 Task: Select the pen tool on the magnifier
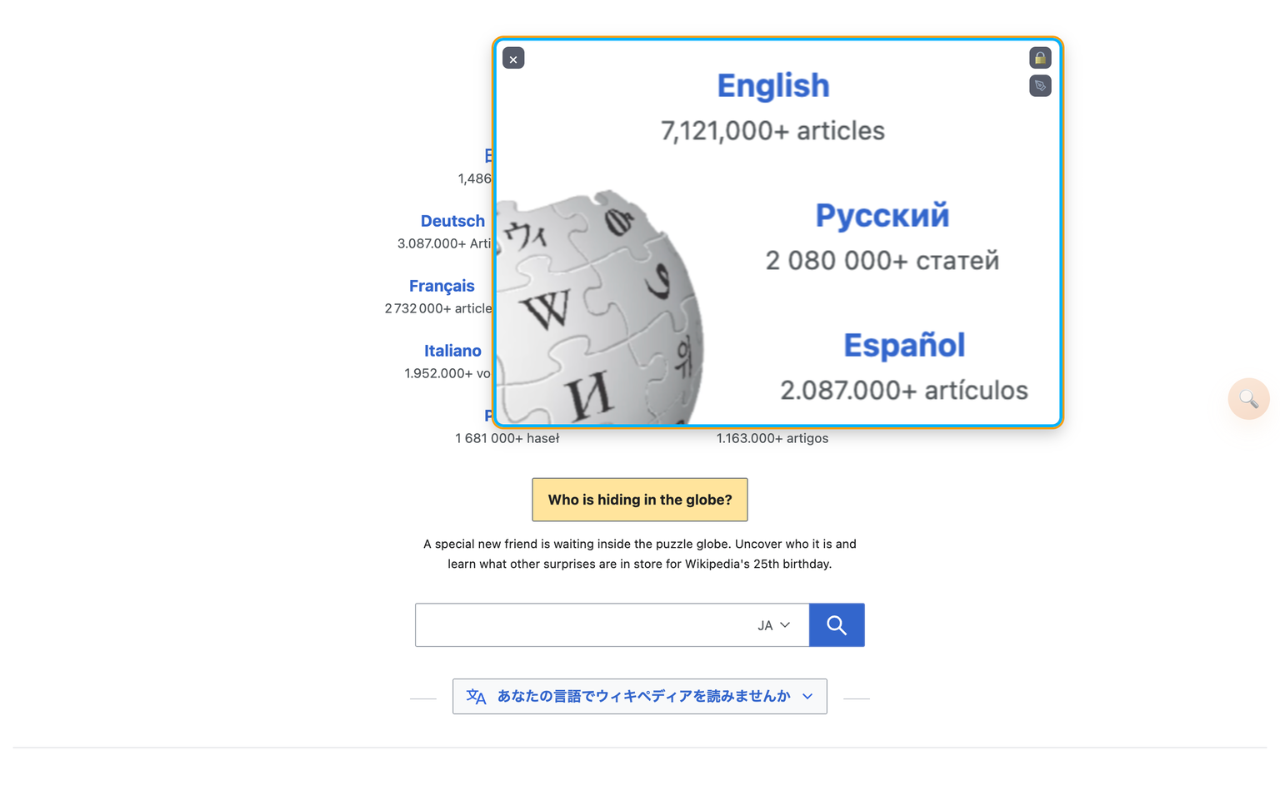tap(1040, 86)
